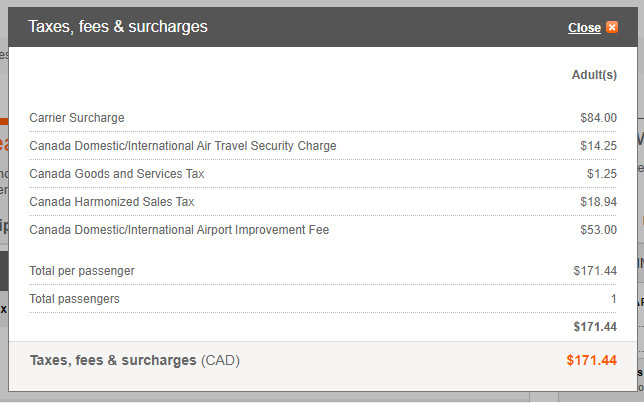Click the $1.25 goods and services amount
The width and height of the screenshot is (644, 403).
pos(602,174)
